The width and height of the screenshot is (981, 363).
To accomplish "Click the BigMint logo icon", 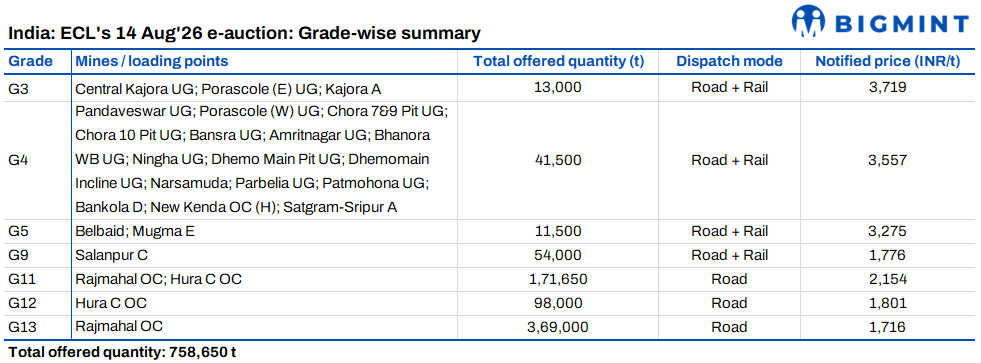I will tap(809, 21).
